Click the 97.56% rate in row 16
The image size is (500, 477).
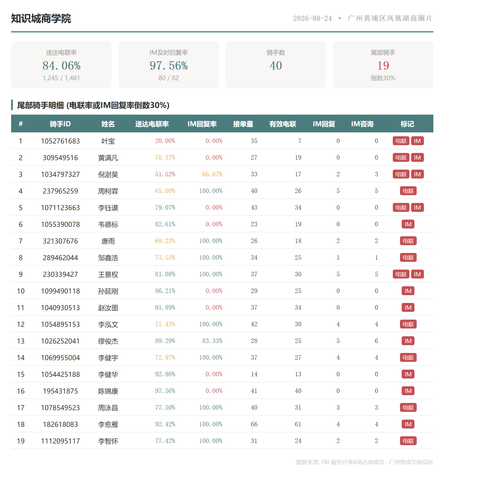point(165,391)
